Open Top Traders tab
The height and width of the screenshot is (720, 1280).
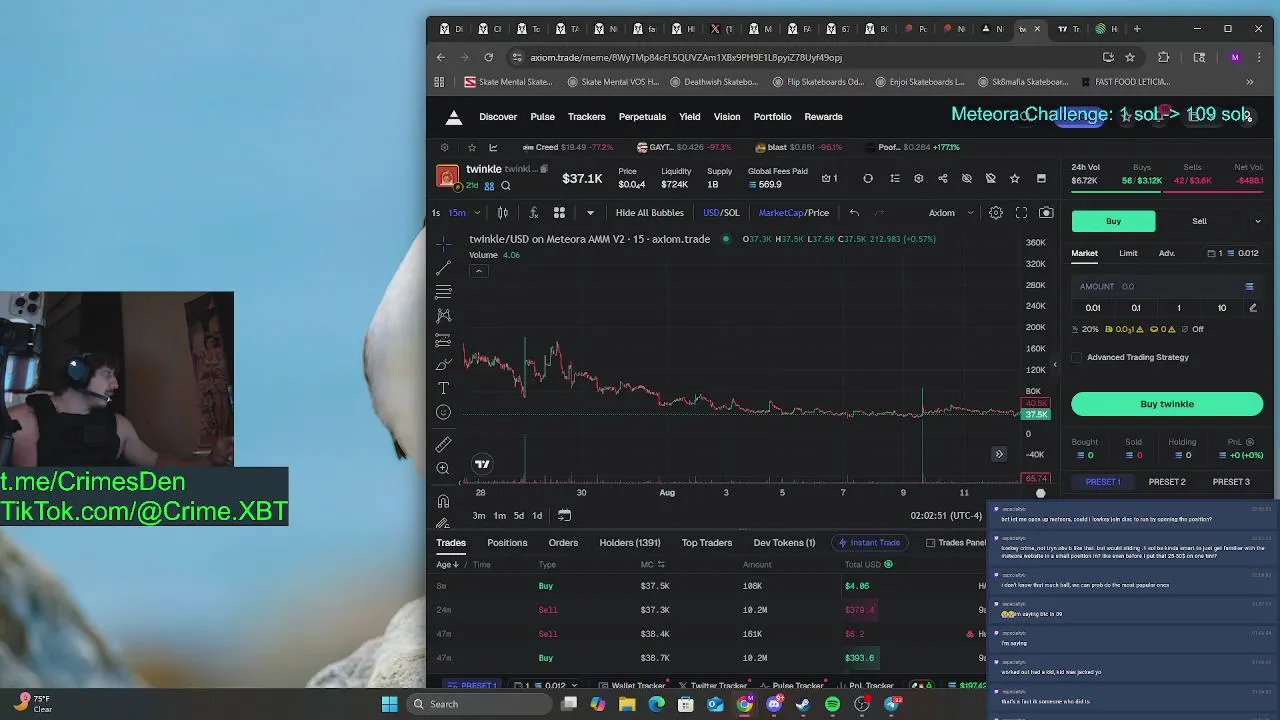point(707,543)
